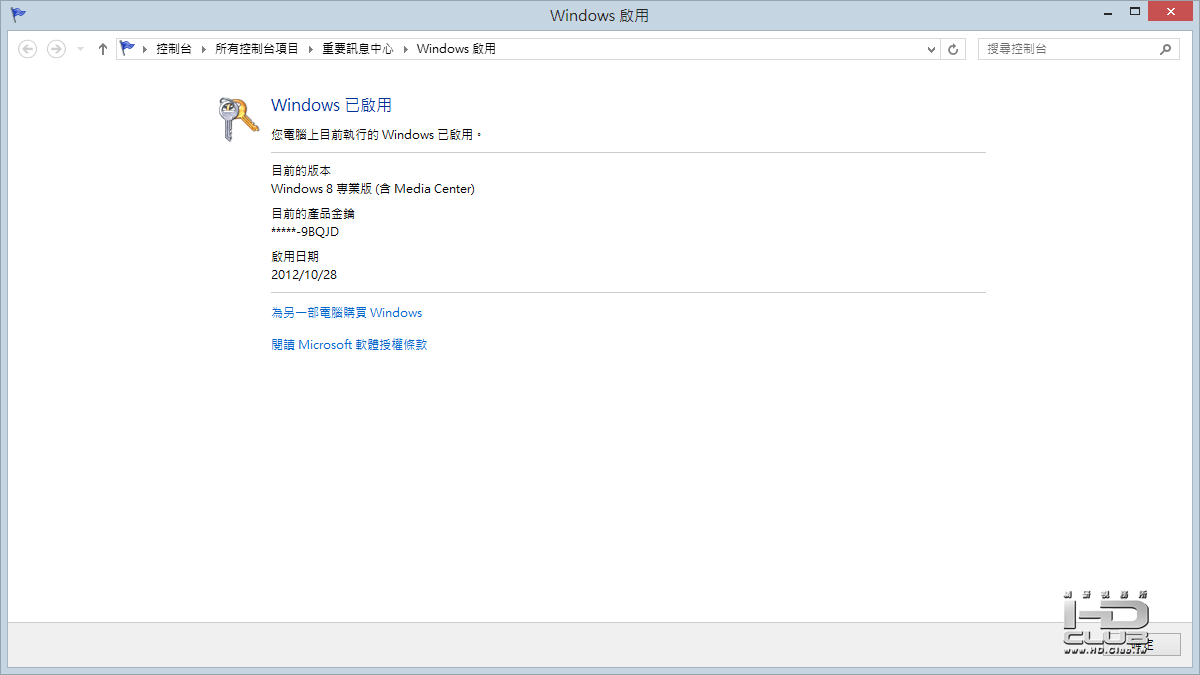This screenshot has width=1200, height=675.
Task: Click product key text *****-9BQJD
Action: [x=305, y=232]
